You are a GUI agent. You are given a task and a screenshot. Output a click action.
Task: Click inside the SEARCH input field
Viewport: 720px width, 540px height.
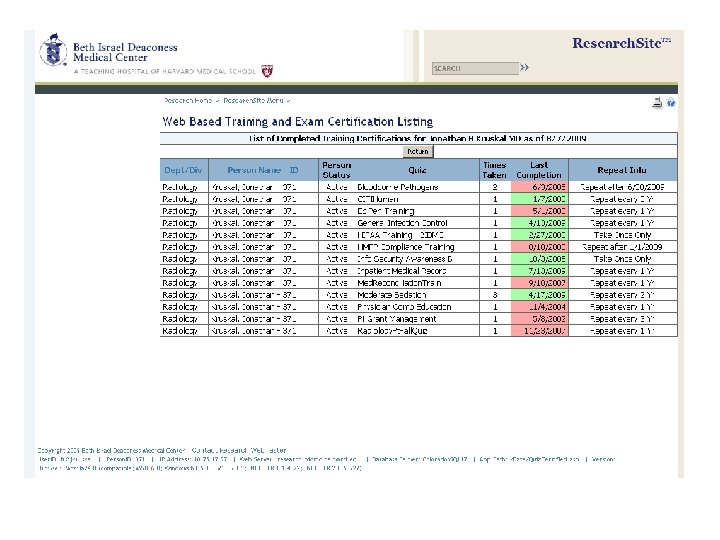[475, 68]
